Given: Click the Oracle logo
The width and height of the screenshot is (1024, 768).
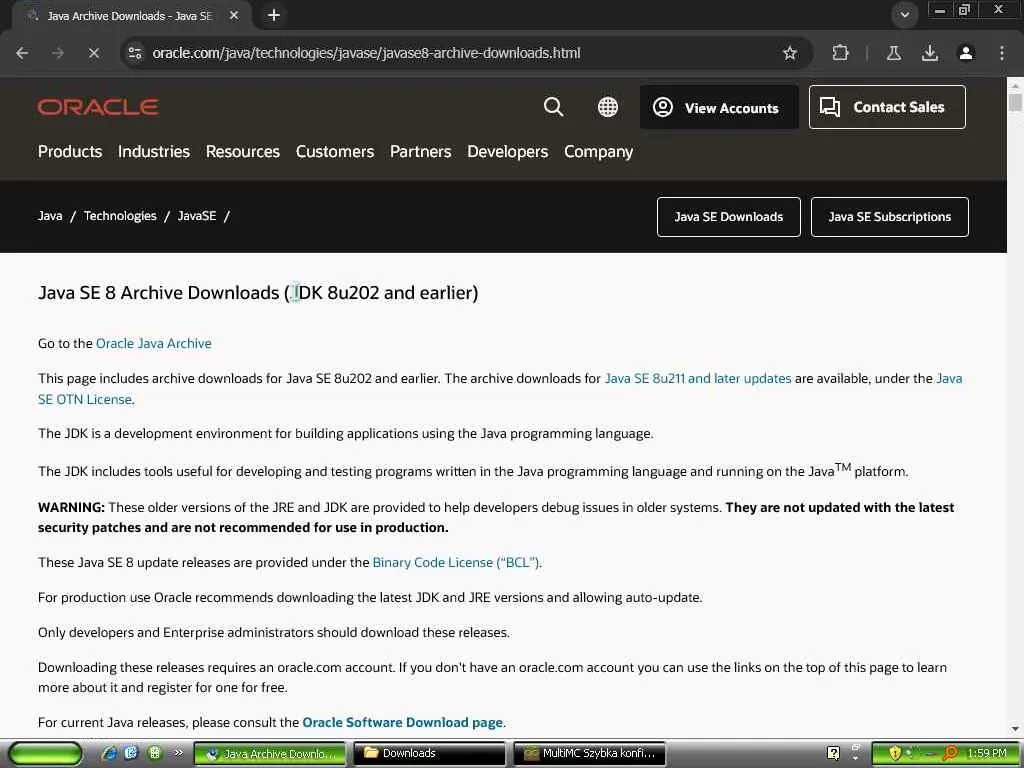Looking at the screenshot, I should 98,107.
